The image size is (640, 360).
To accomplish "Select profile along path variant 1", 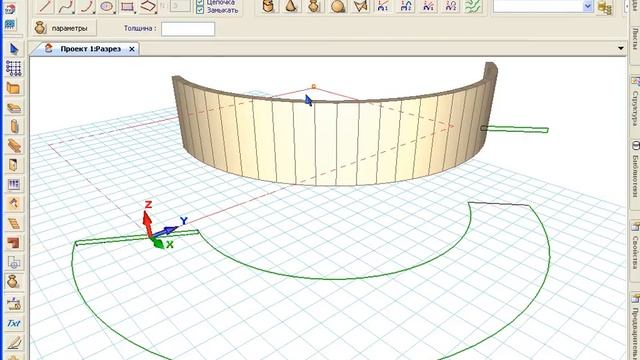I will pyautogui.click(x=383, y=7).
